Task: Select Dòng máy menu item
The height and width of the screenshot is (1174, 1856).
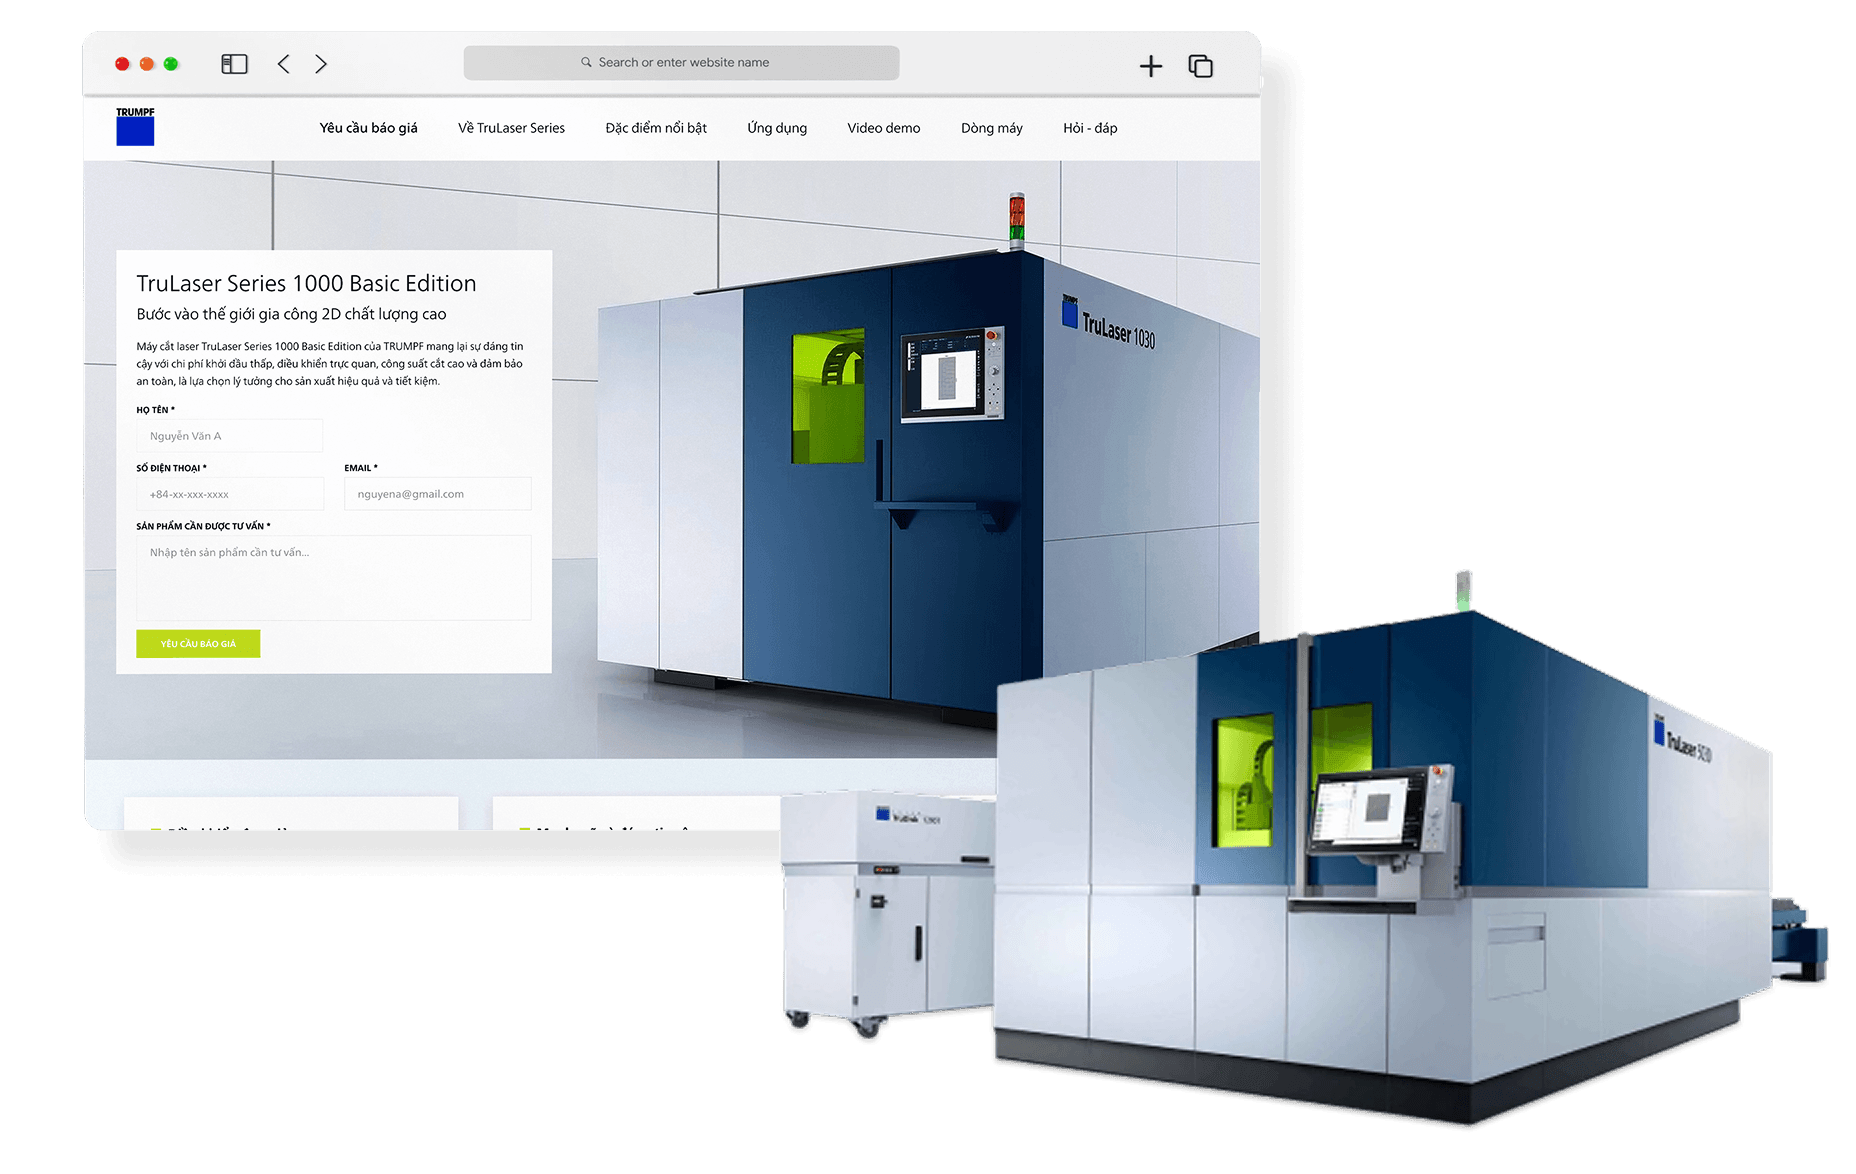Action: coord(992,128)
